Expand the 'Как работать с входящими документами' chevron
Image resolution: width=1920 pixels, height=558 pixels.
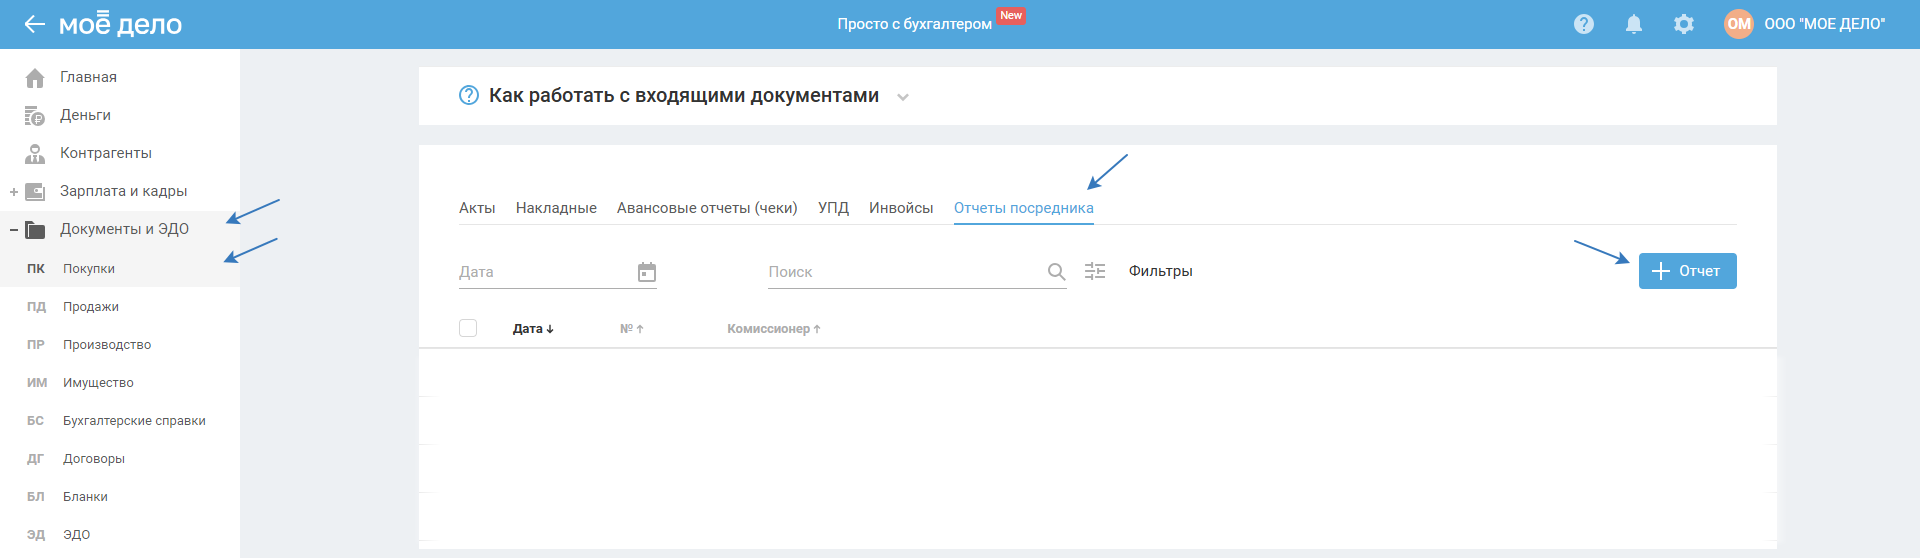[903, 97]
